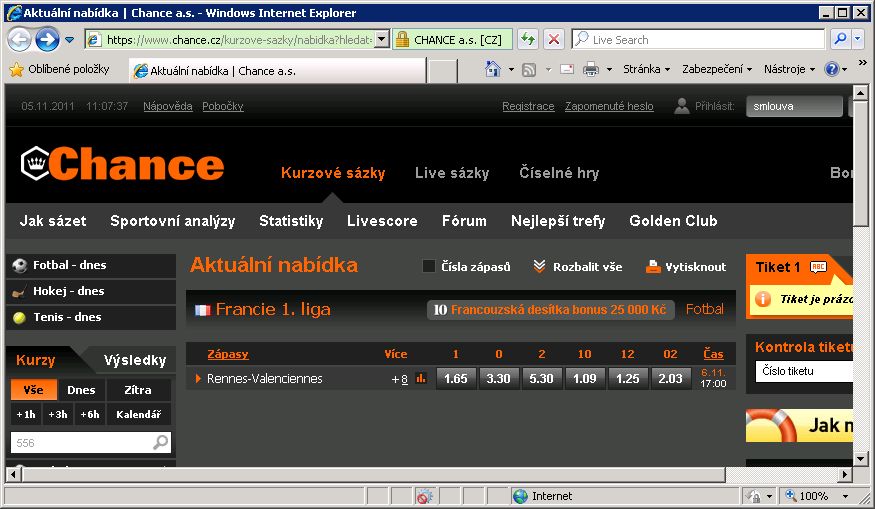The image size is (875, 509).
Task: Select Fotbal - dnes in sidebar
Action: (x=91, y=265)
